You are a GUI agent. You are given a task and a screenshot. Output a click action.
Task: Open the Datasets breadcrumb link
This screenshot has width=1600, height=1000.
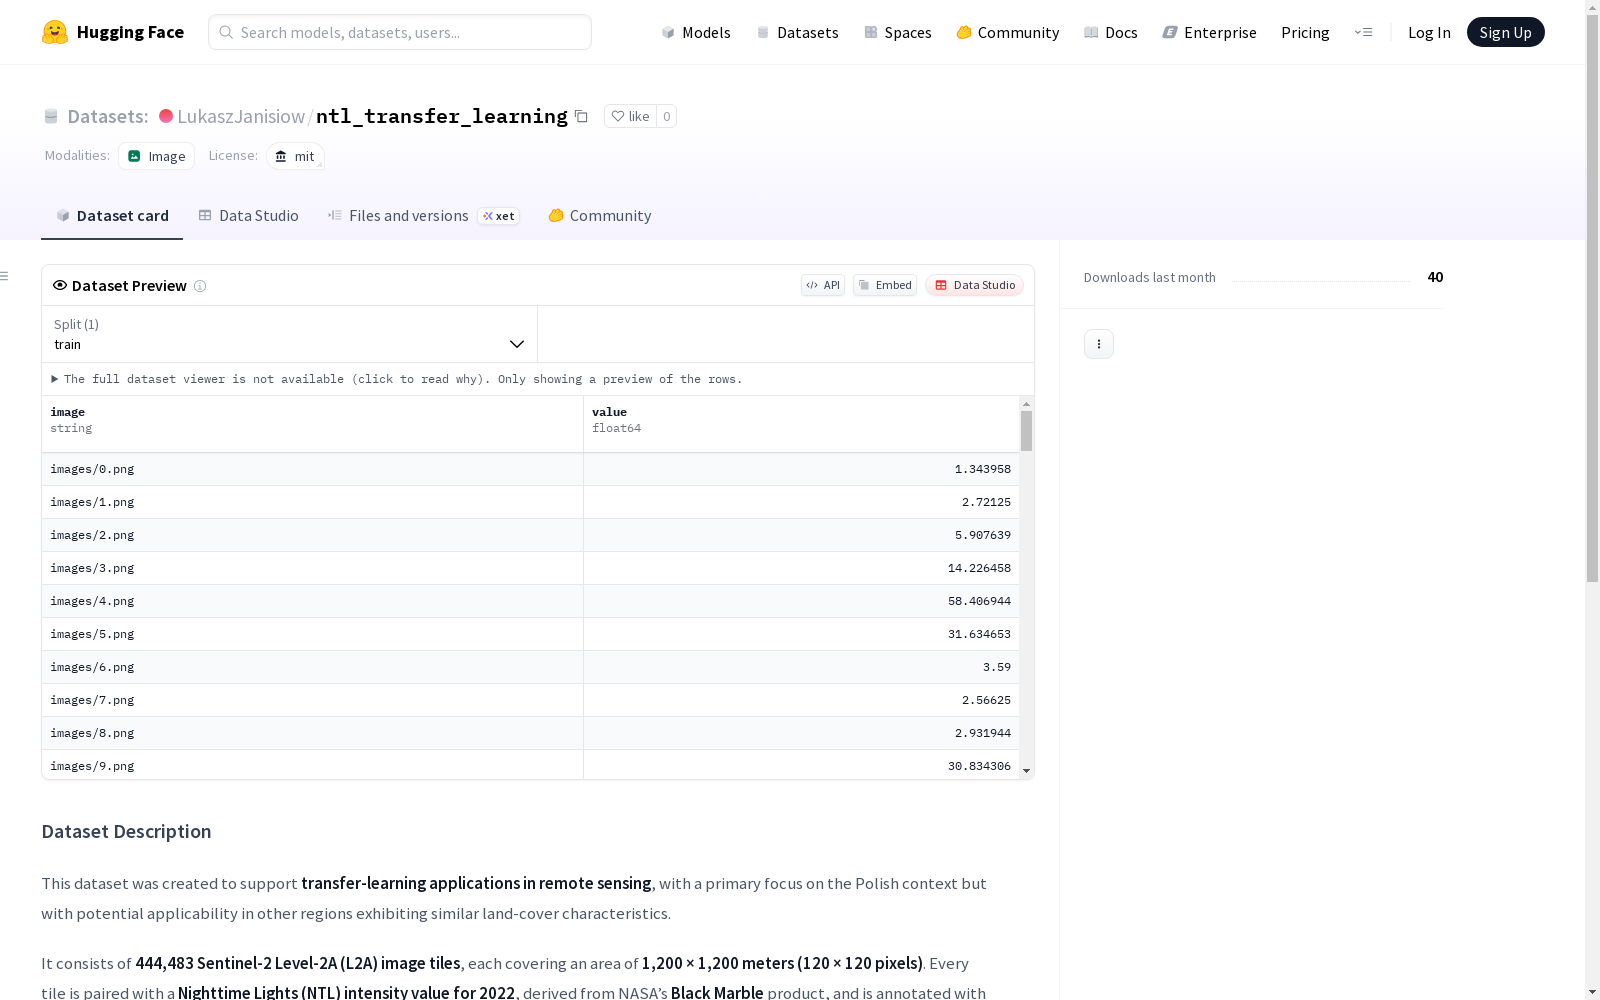[107, 116]
